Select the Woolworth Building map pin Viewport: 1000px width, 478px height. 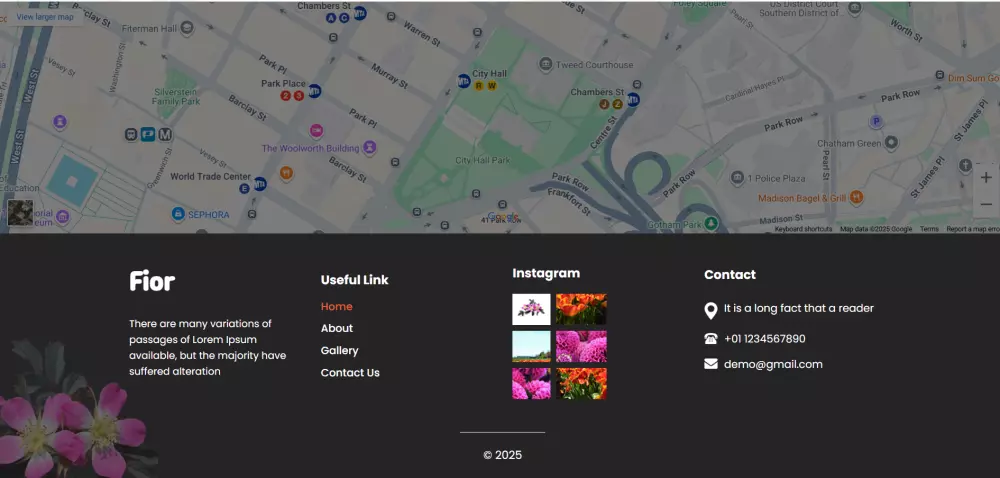pyautogui.click(x=370, y=148)
